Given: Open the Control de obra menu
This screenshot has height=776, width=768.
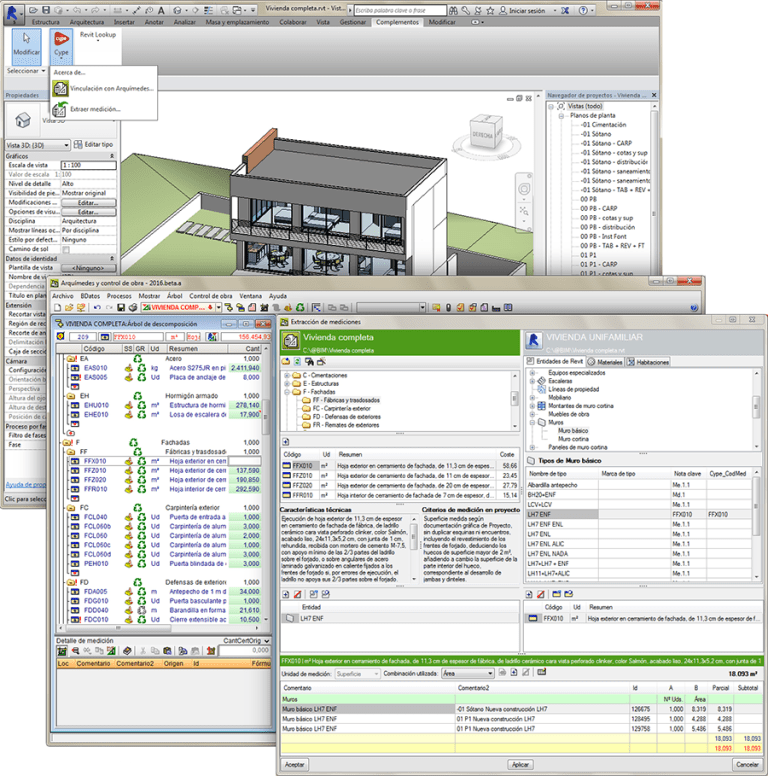Looking at the screenshot, I should point(211,296).
